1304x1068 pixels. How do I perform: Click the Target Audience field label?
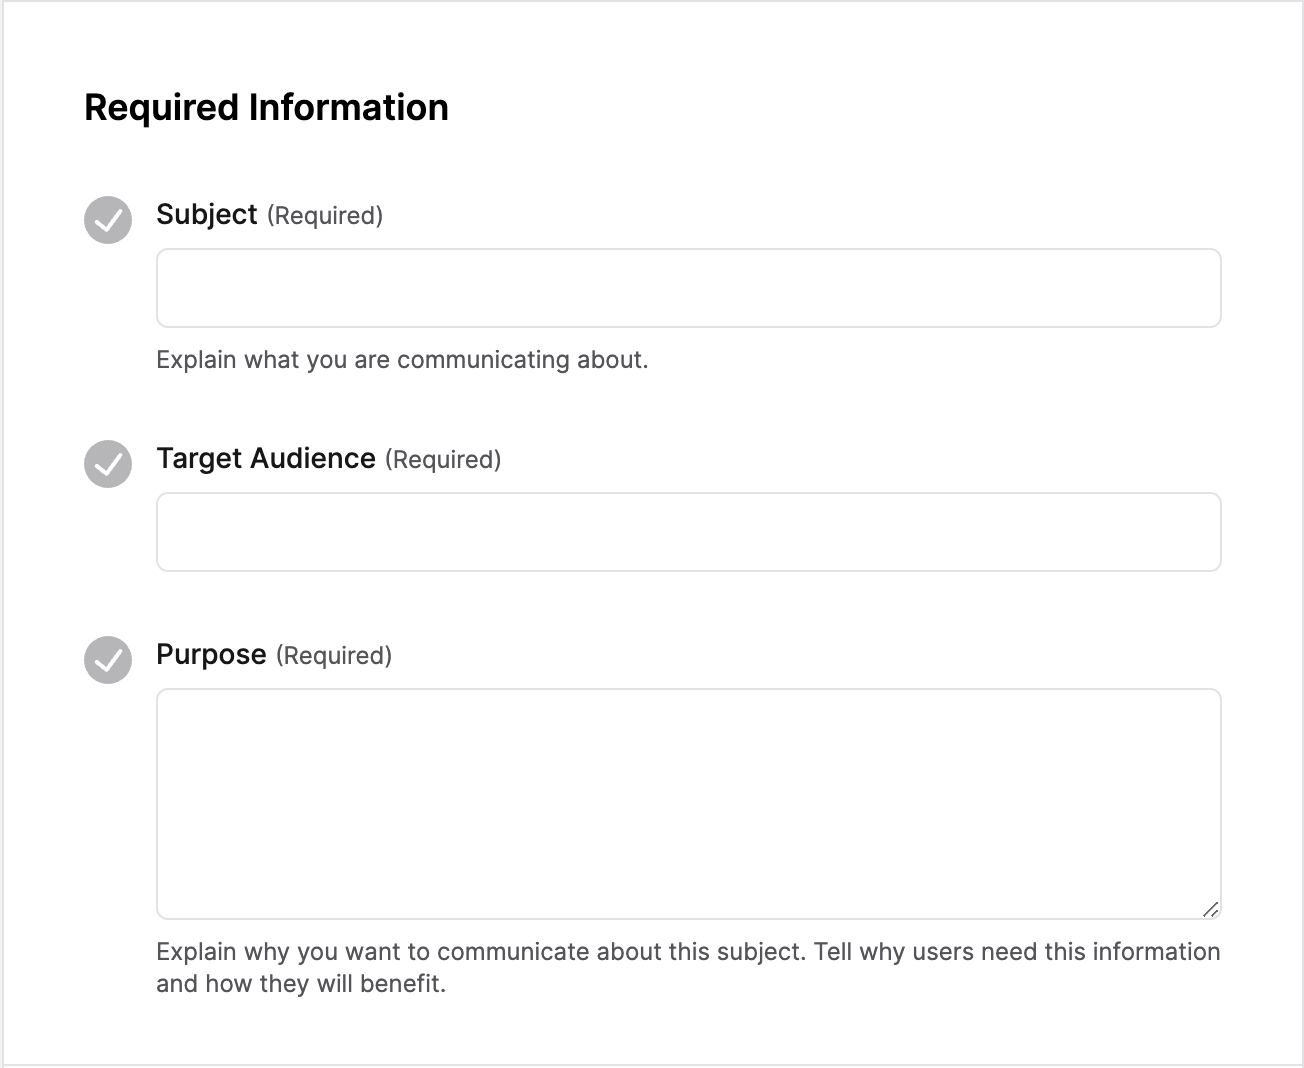(266, 458)
